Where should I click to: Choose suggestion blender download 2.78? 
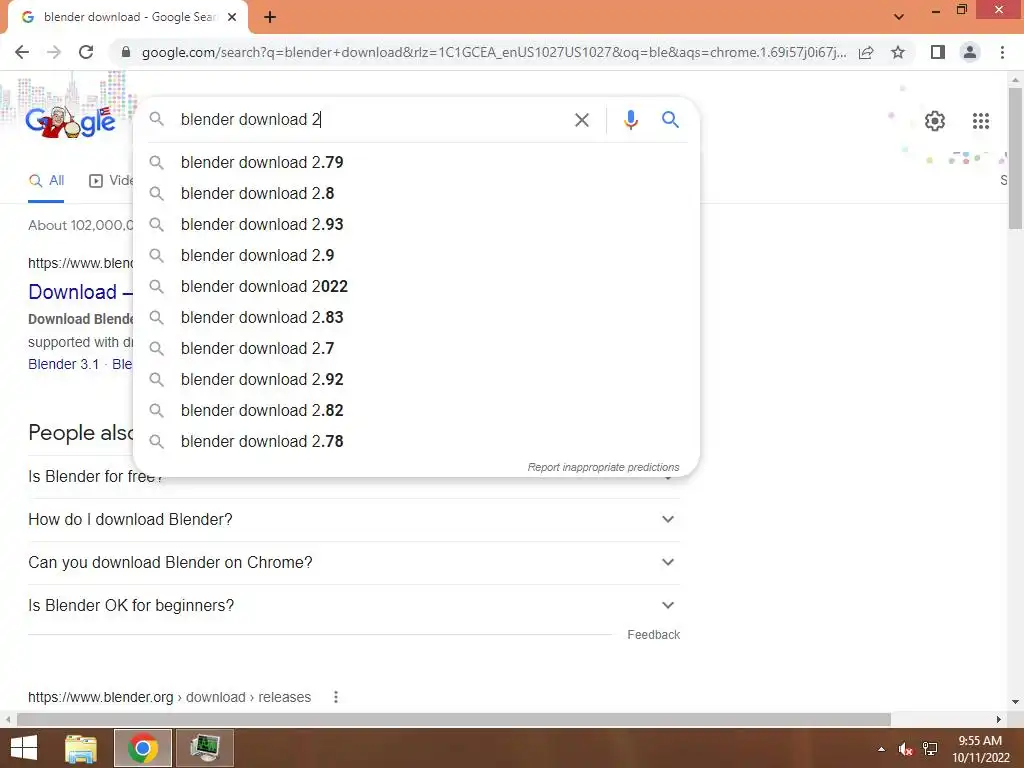pyautogui.click(x=416, y=441)
